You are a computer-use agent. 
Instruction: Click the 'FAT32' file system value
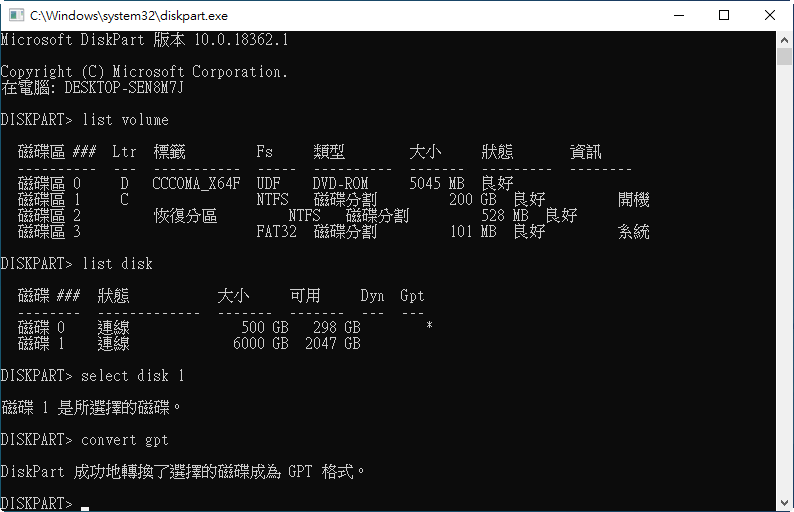276,232
